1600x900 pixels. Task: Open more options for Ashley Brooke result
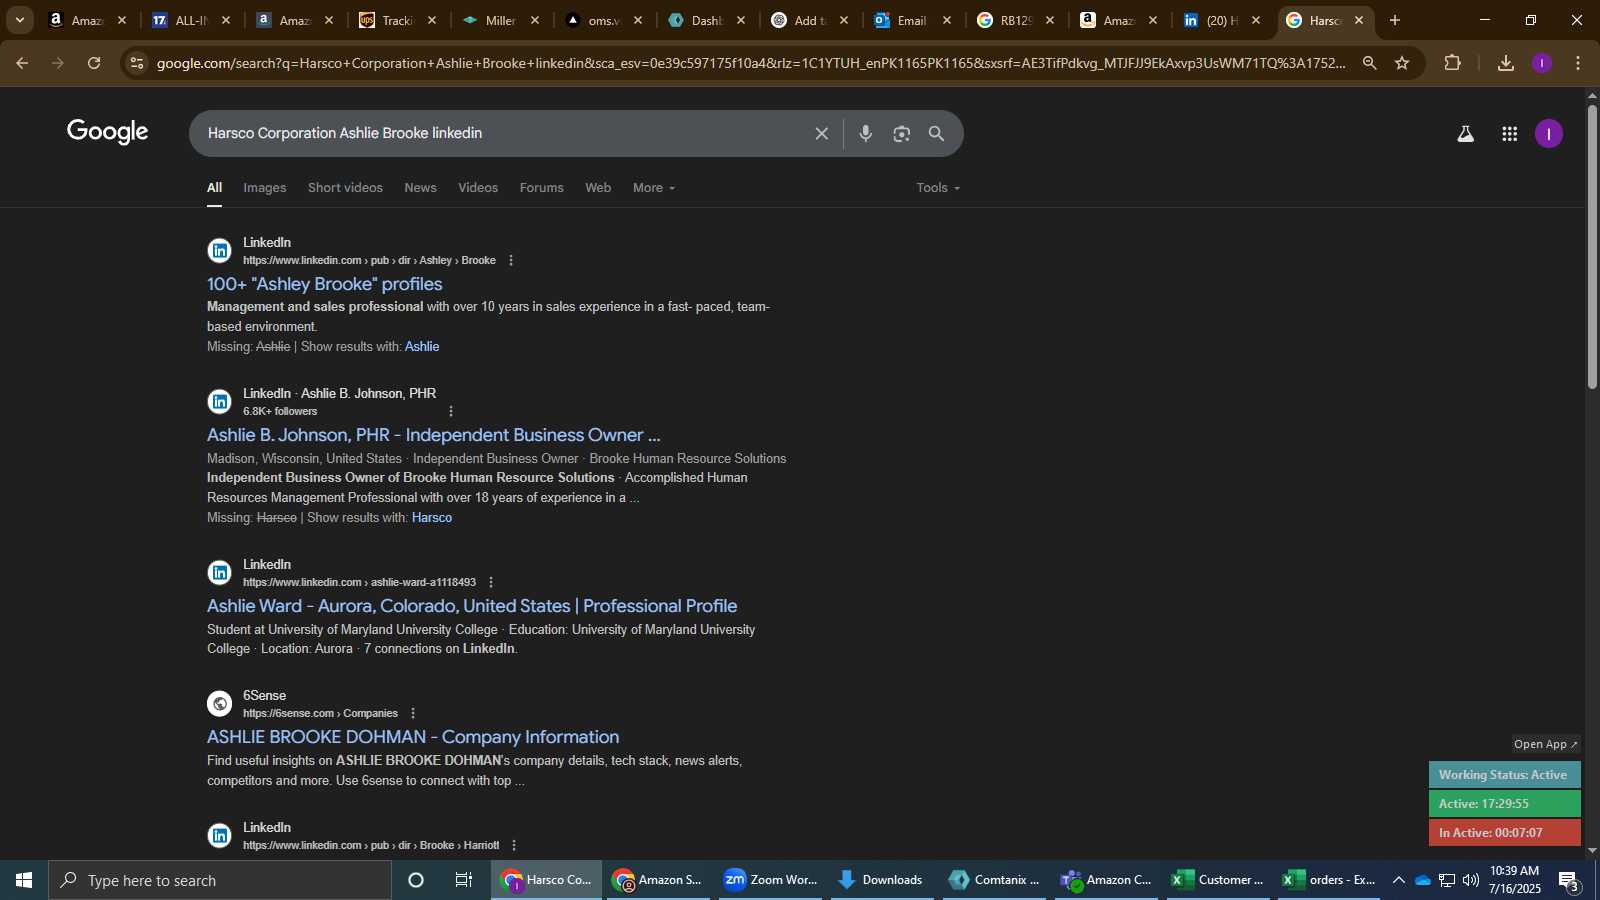(x=511, y=260)
